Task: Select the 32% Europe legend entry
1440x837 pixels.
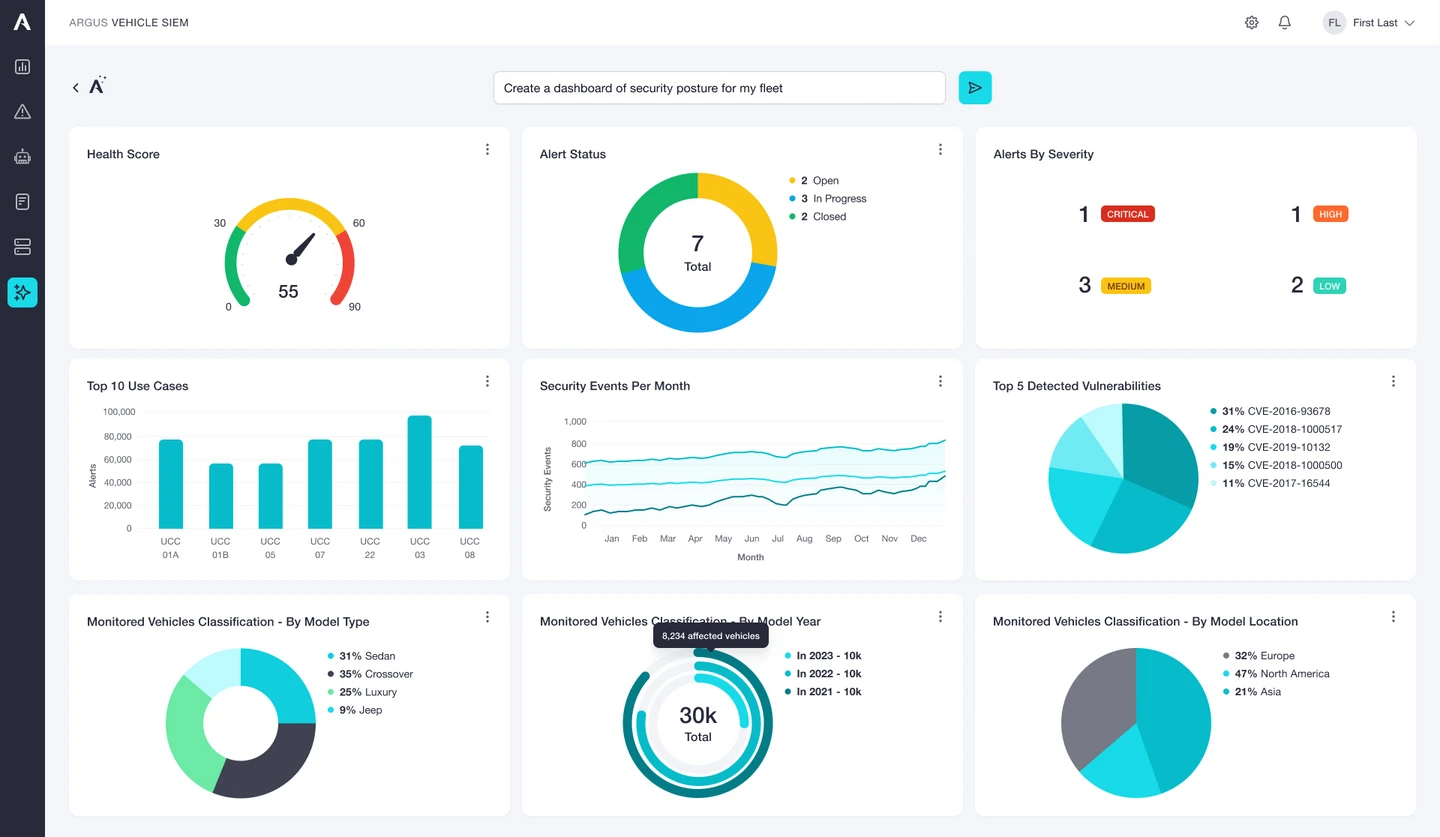Action: click(x=1258, y=657)
